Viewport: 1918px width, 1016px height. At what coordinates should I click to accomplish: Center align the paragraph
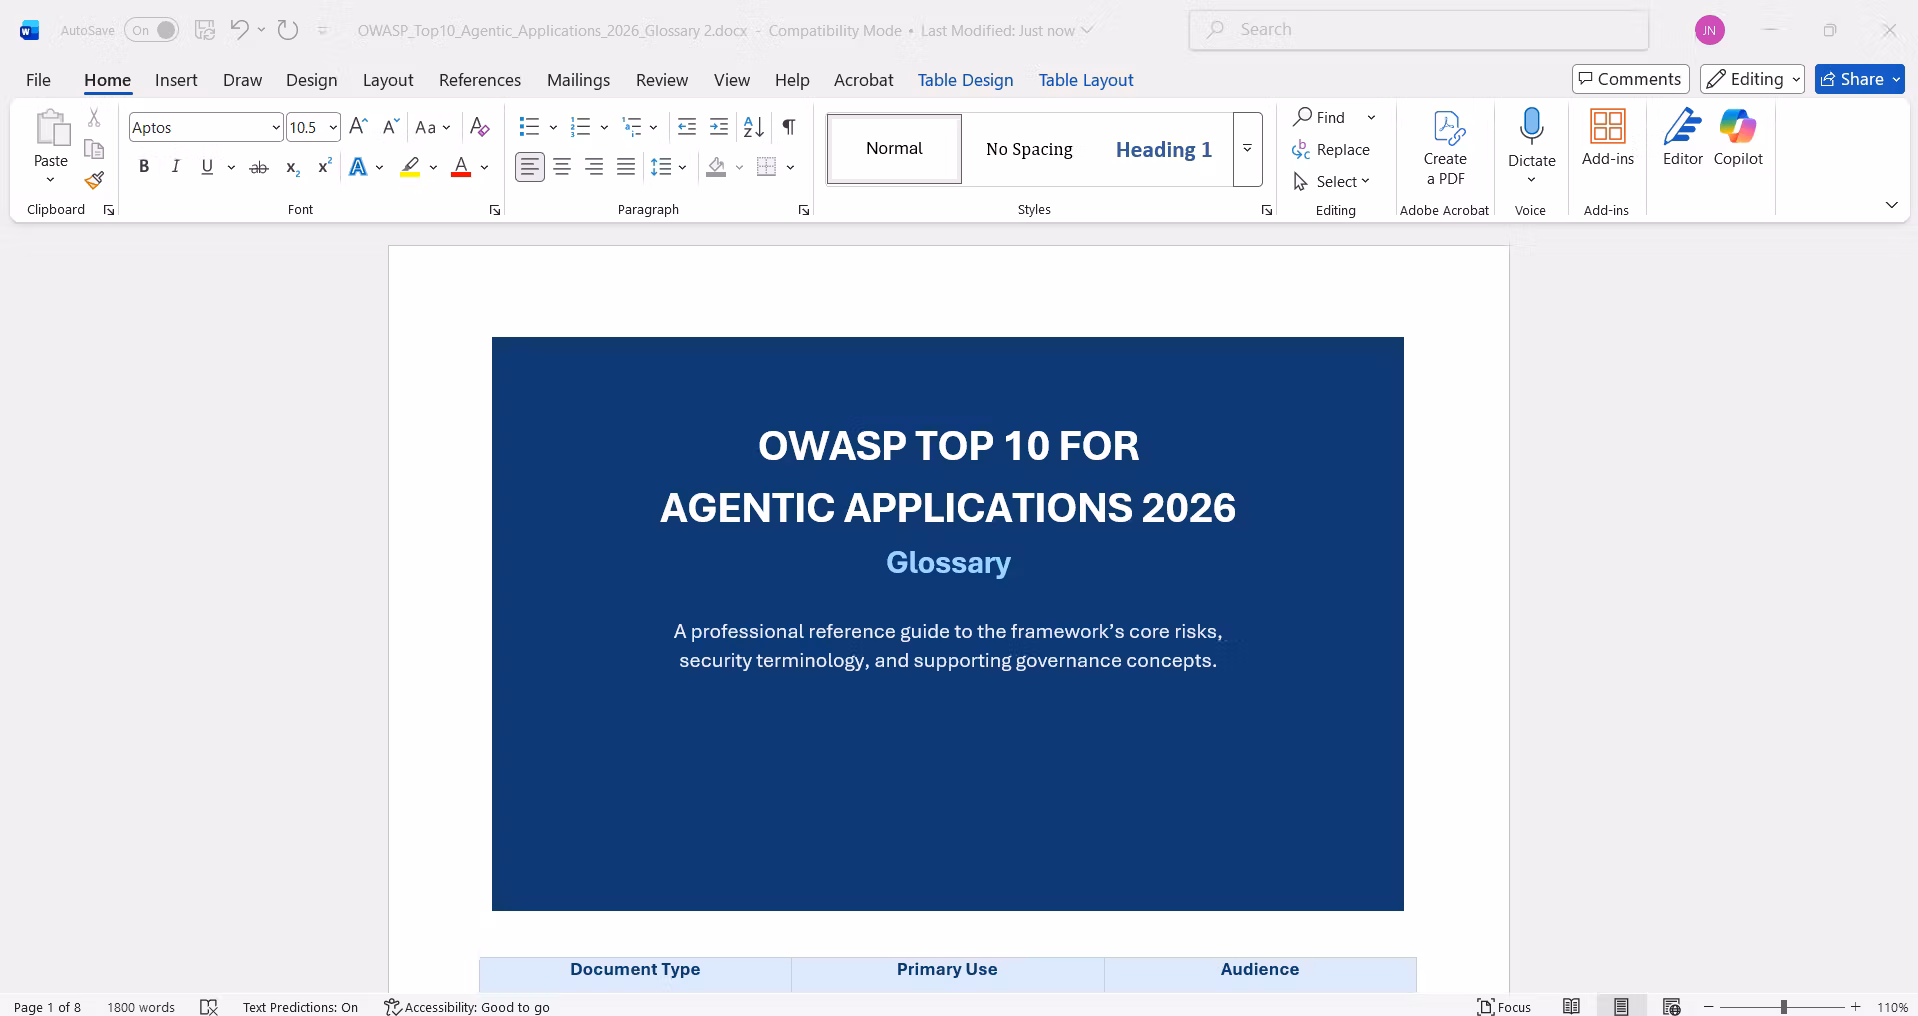click(x=562, y=167)
